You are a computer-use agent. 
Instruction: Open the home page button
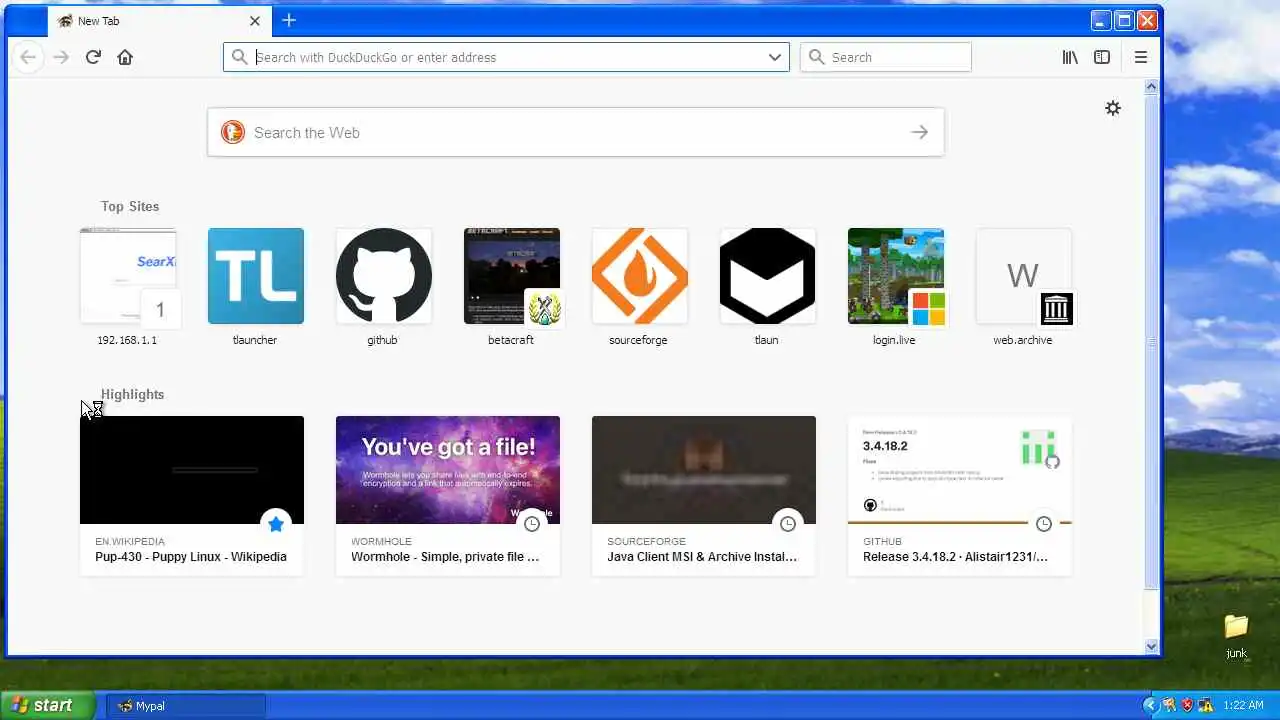pos(125,57)
